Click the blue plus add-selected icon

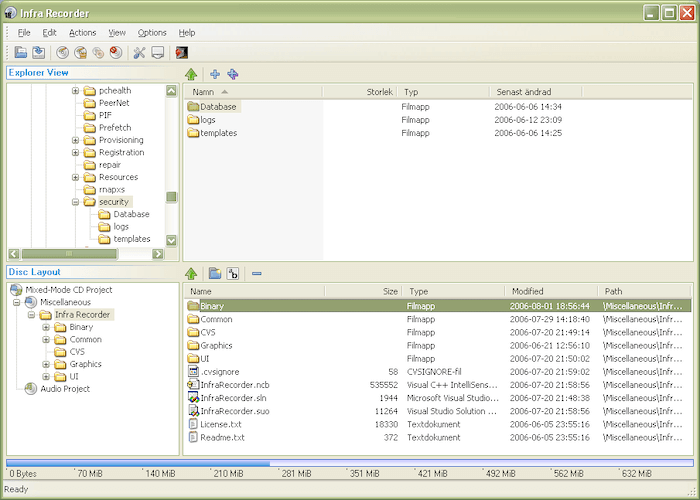(215, 74)
